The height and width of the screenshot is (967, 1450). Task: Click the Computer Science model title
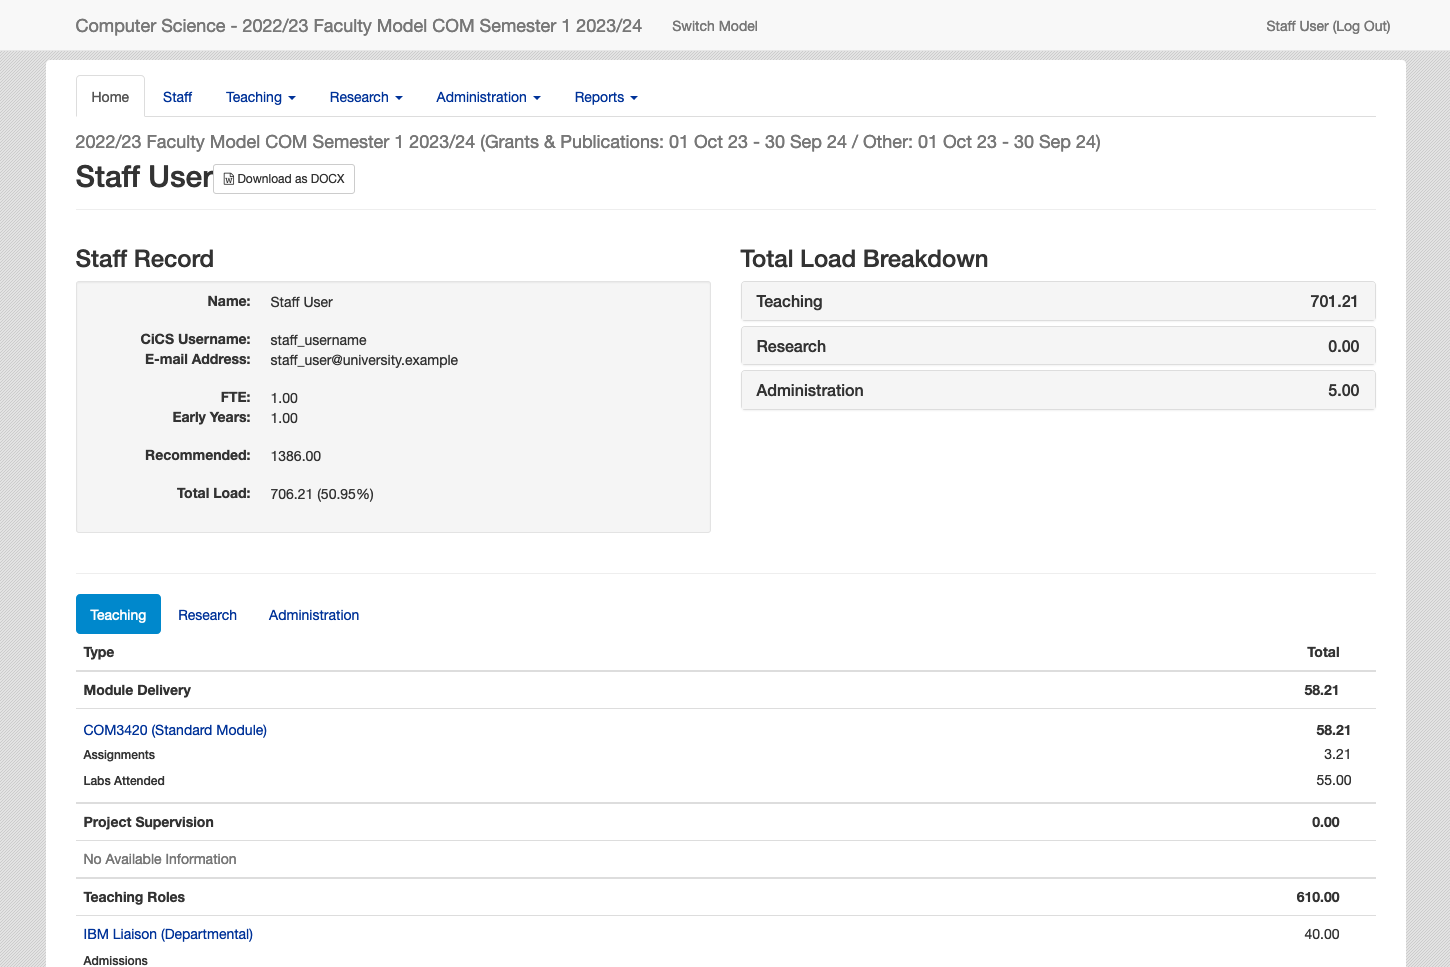tap(358, 26)
